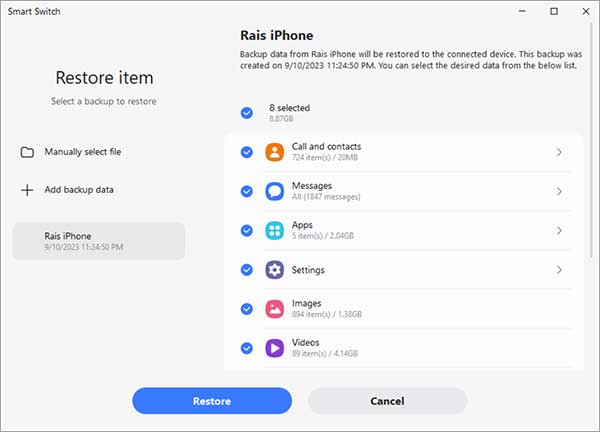
Task: Click the blue Messages bubble icon
Action: pos(275,191)
